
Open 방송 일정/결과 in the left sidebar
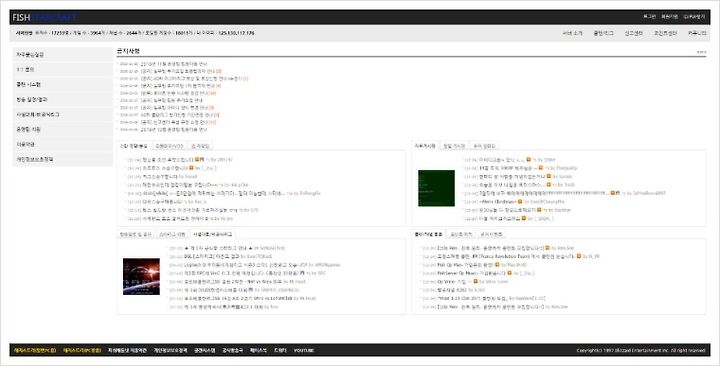tap(62, 100)
